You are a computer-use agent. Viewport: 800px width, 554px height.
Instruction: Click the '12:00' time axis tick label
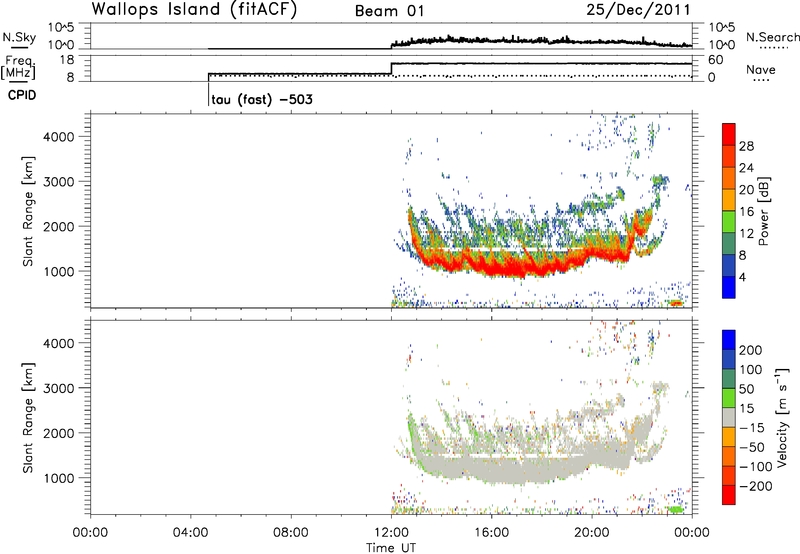click(391, 533)
